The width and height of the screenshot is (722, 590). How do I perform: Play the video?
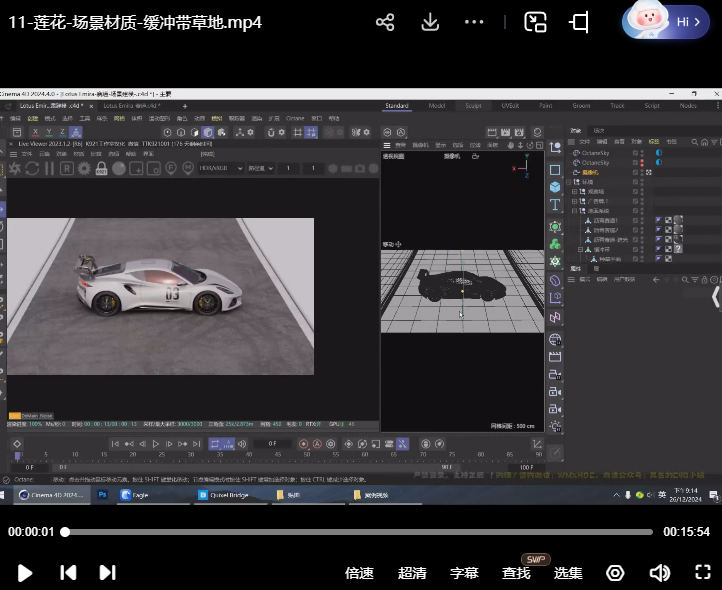point(26,573)
